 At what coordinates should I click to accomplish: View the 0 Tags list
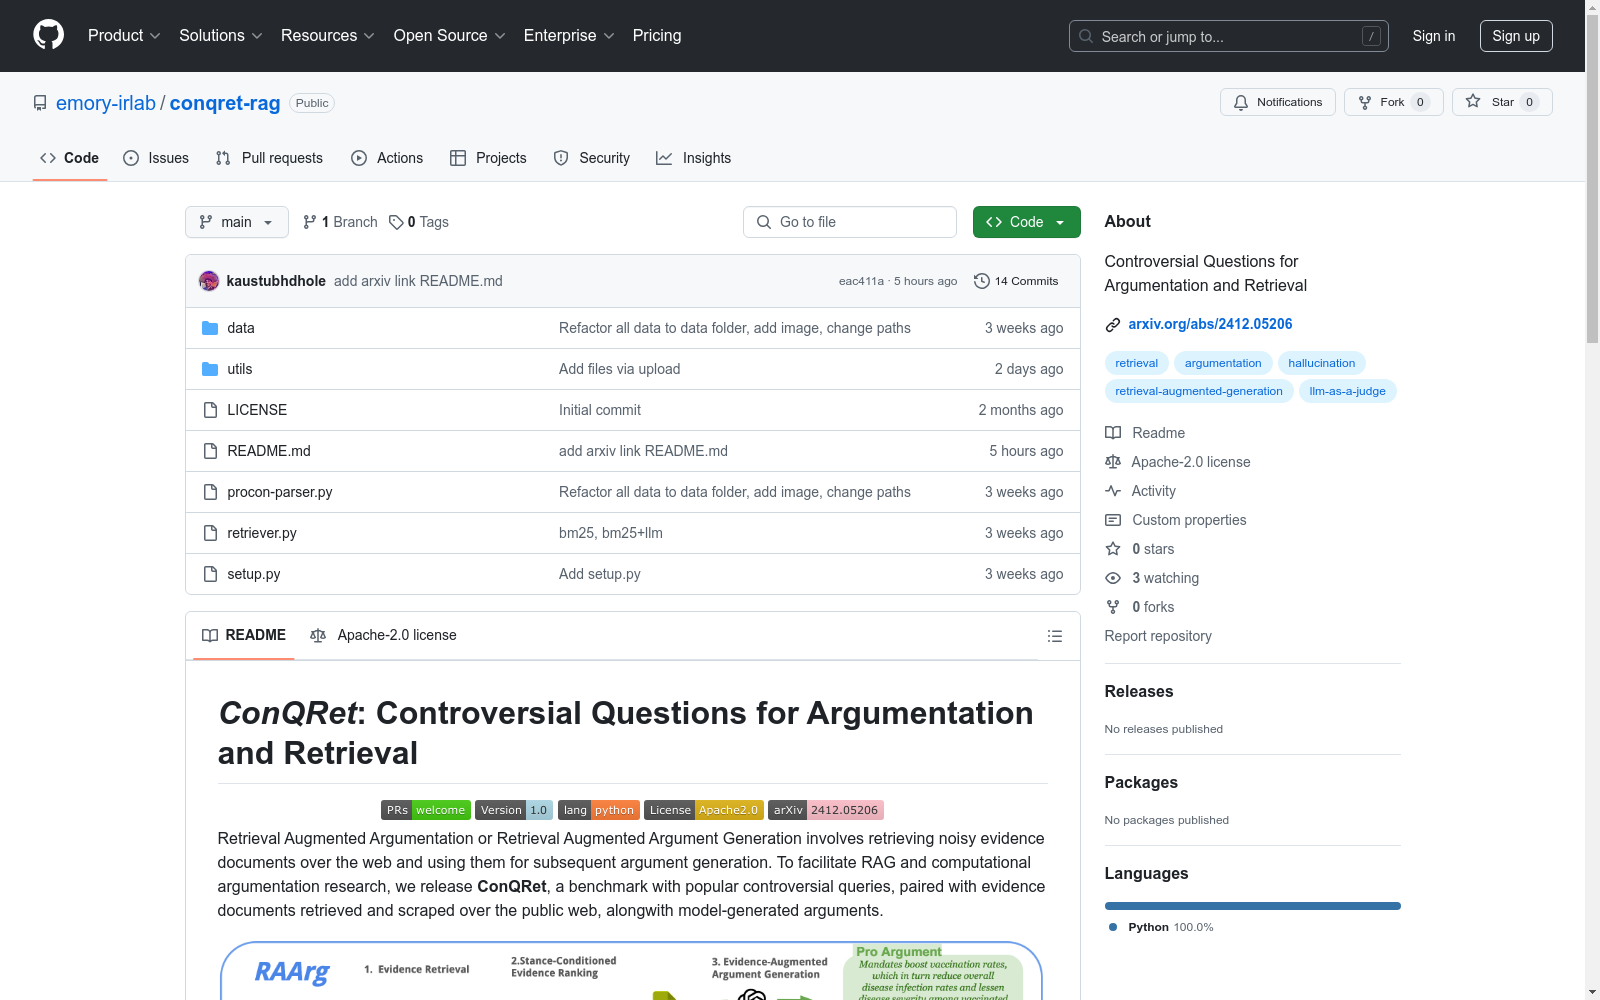tap(419, 222)
